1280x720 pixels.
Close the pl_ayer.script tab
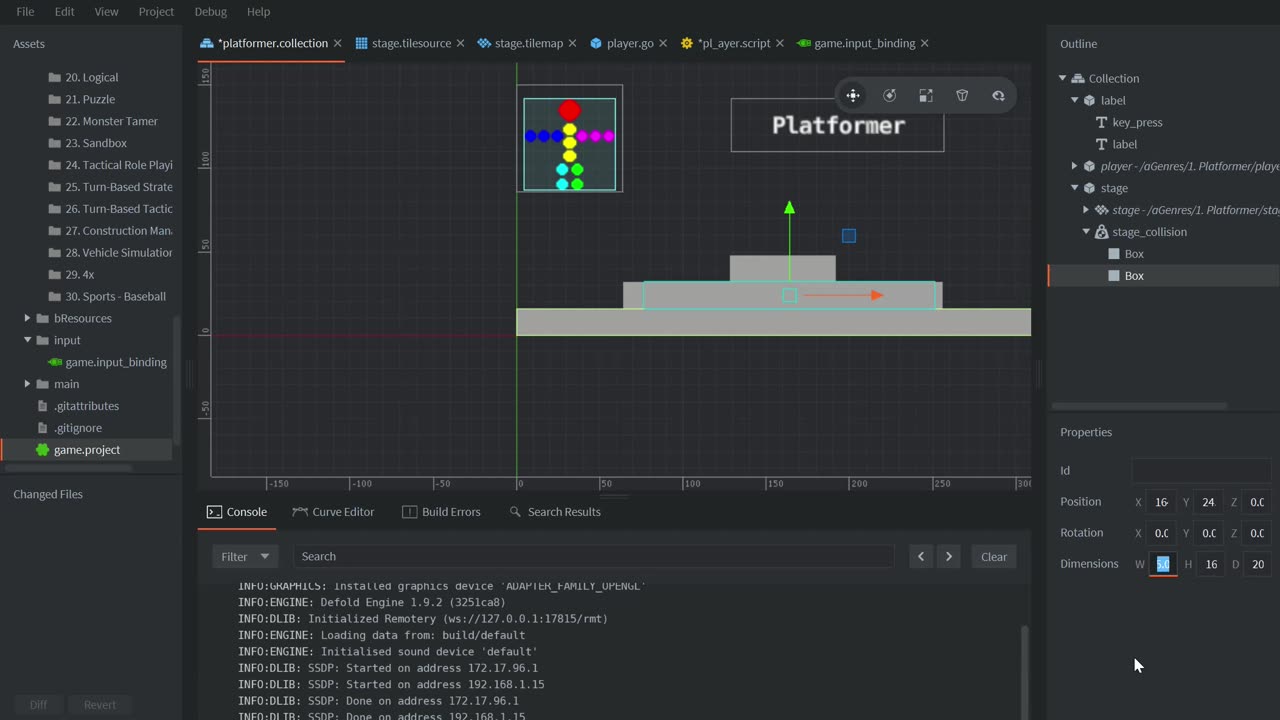click(x=779, y=43)
